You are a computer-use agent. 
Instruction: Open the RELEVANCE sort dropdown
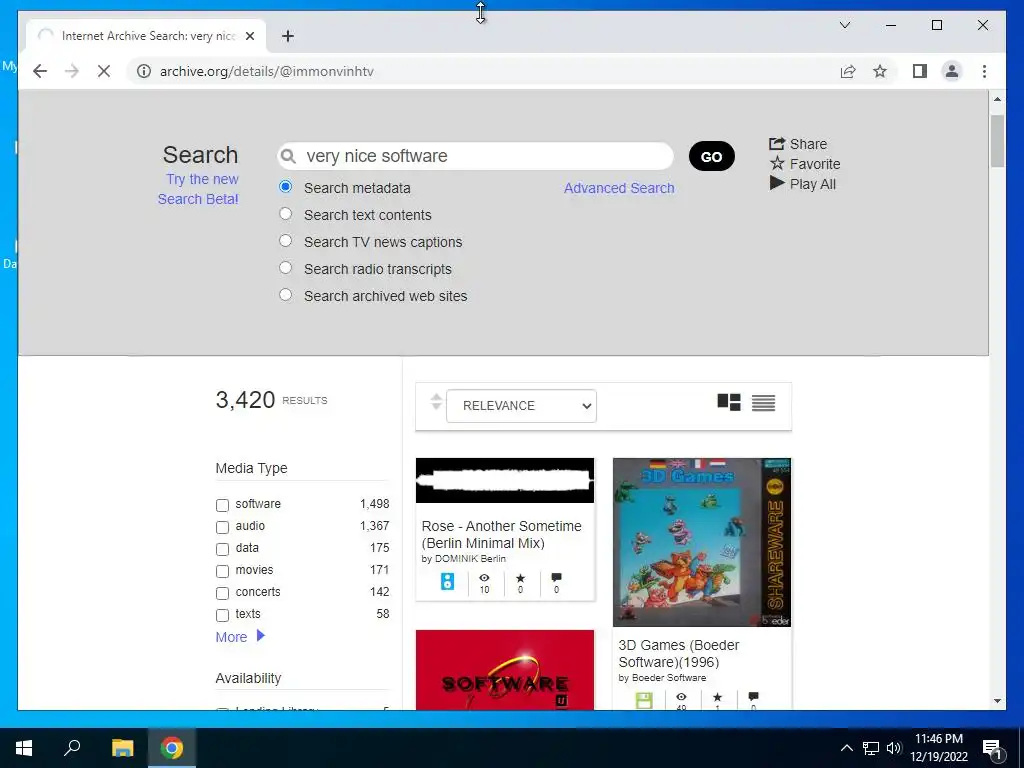521,406
